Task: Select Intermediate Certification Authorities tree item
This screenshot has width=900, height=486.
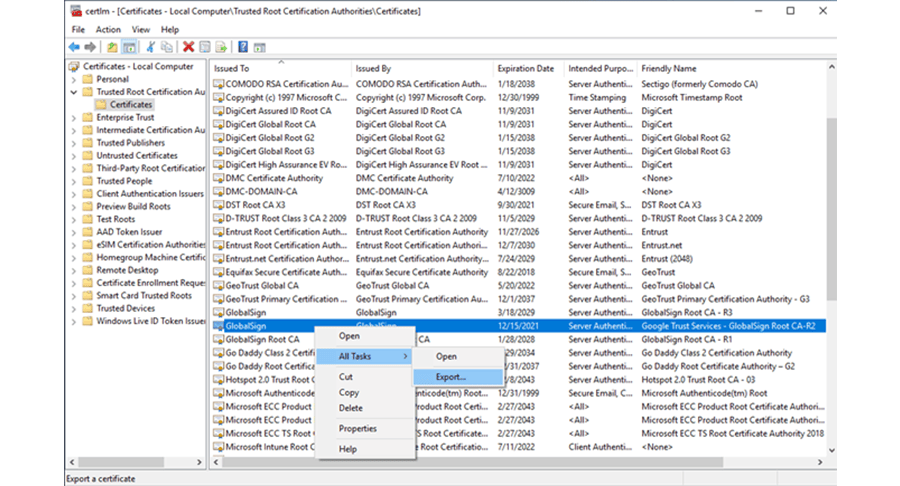Action: click(x=150, y=130)
